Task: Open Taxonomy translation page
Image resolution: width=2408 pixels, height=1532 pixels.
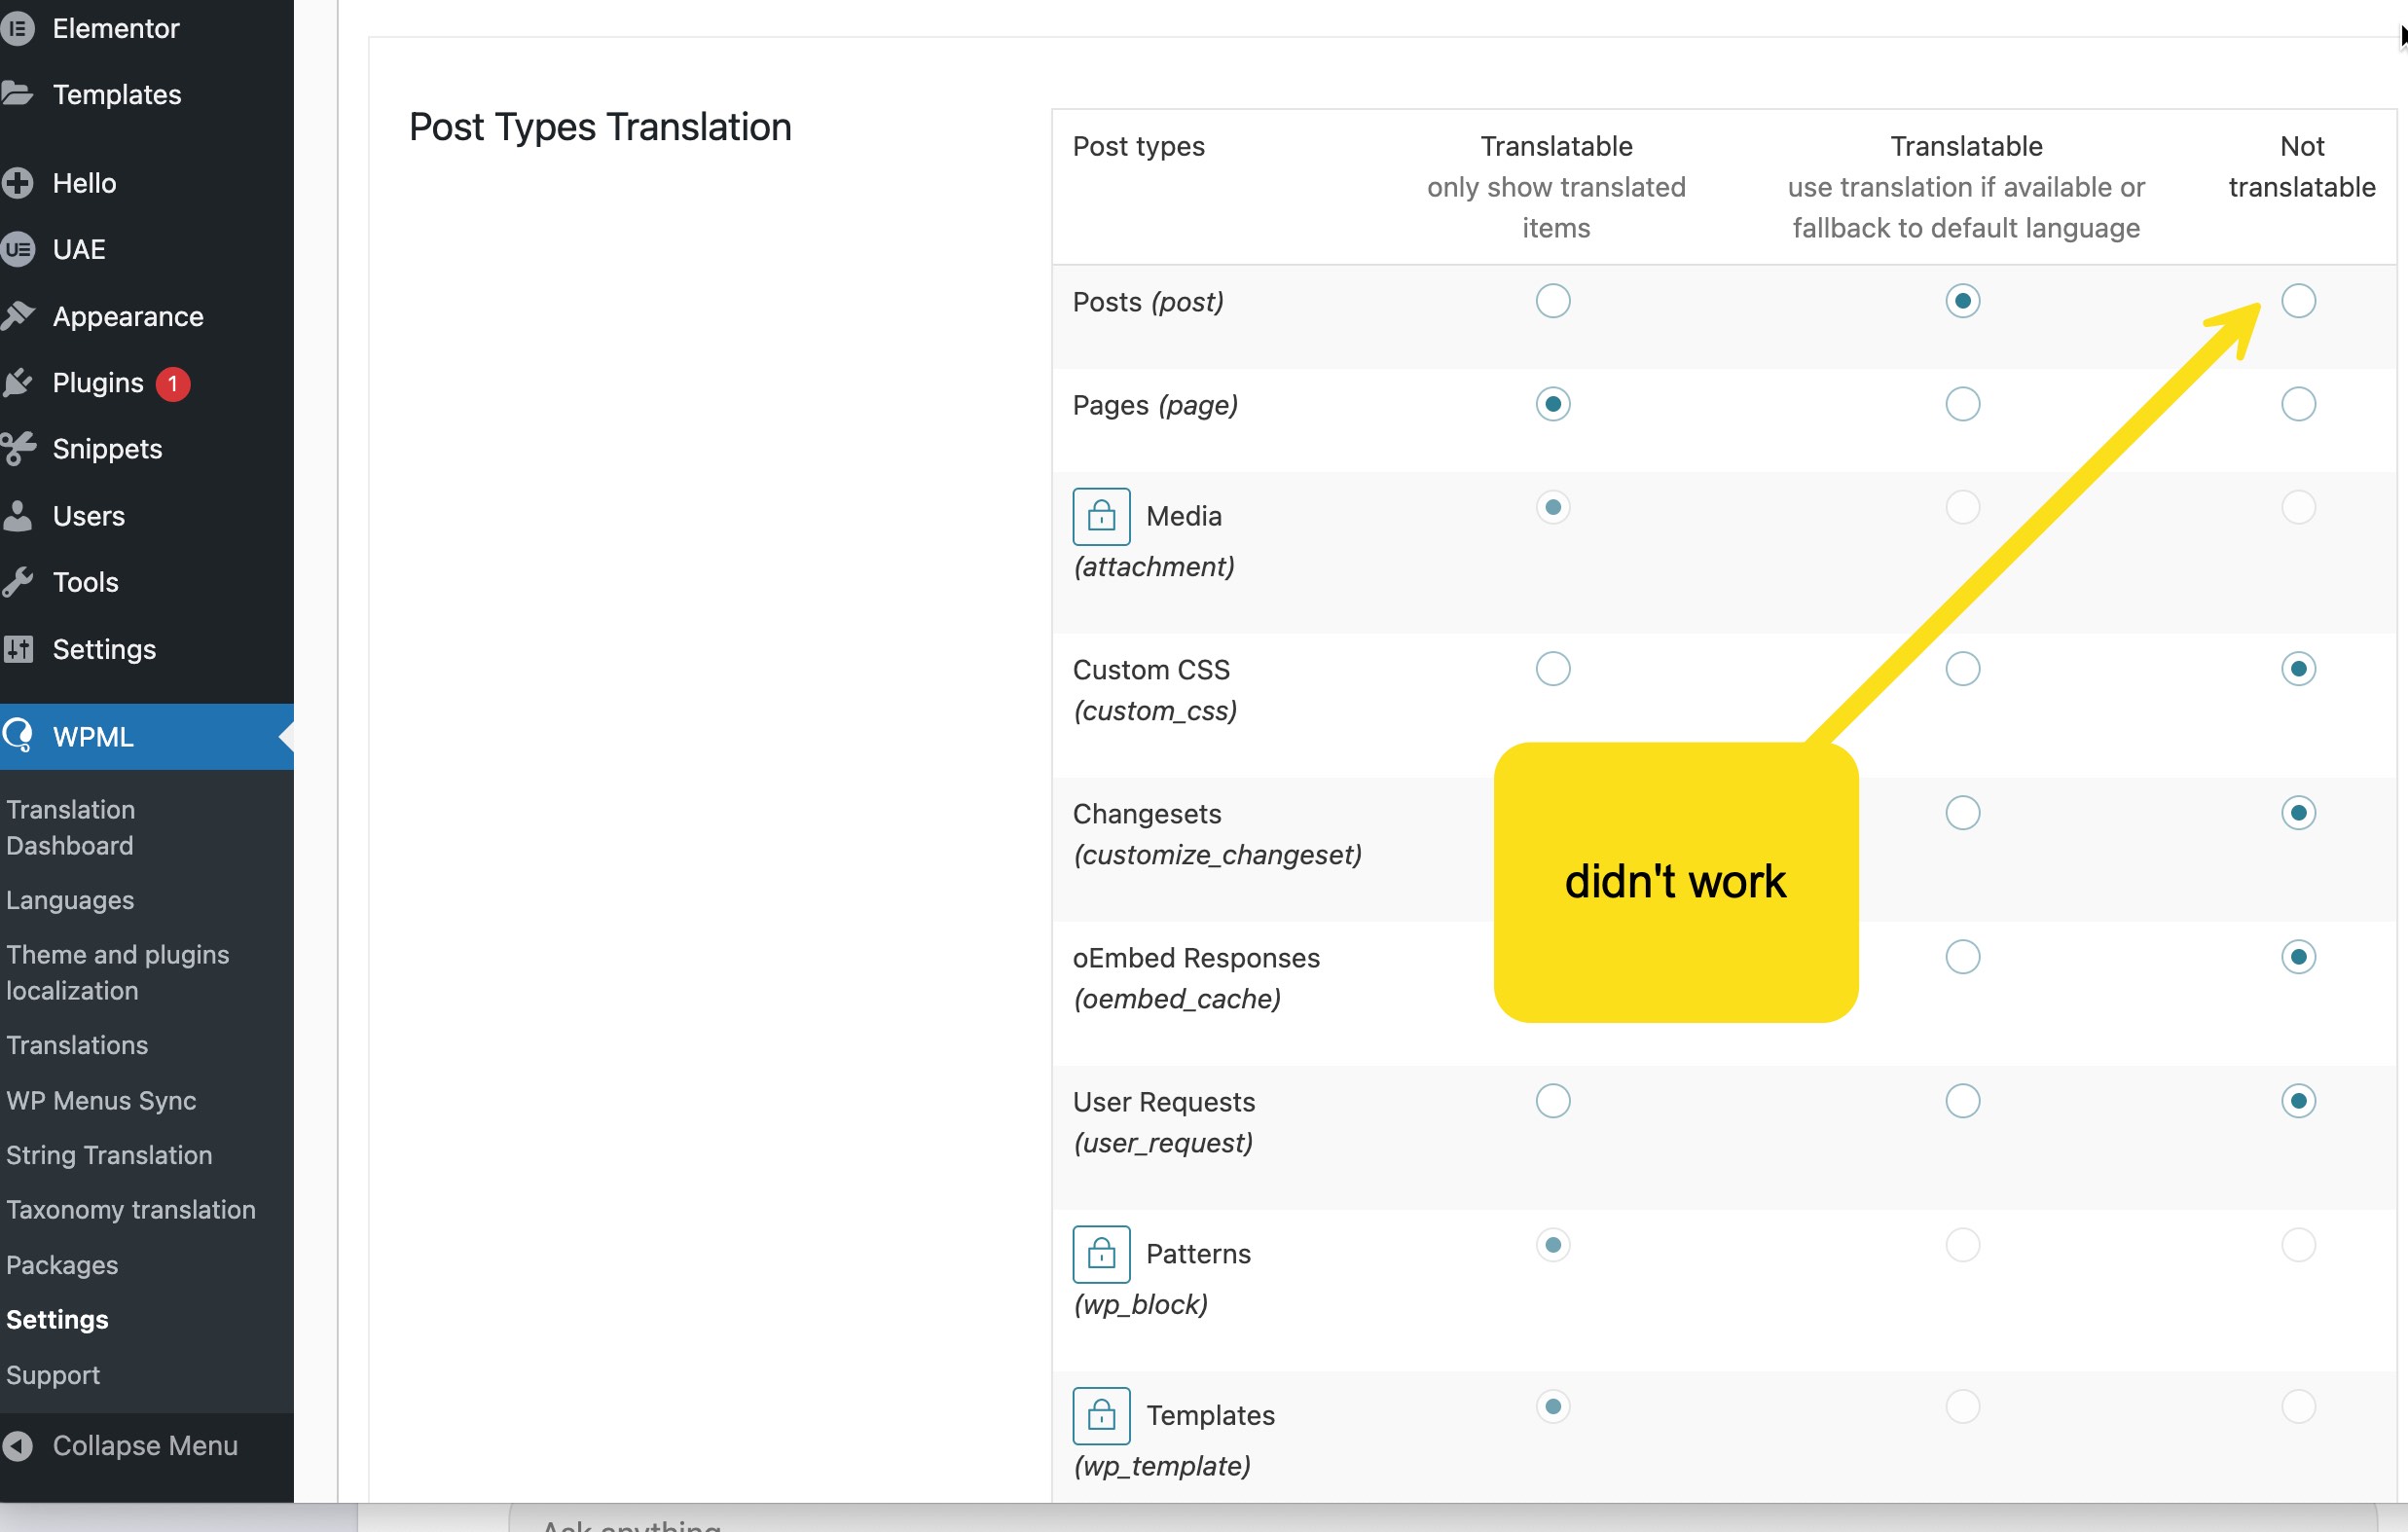Action: 131,1210
